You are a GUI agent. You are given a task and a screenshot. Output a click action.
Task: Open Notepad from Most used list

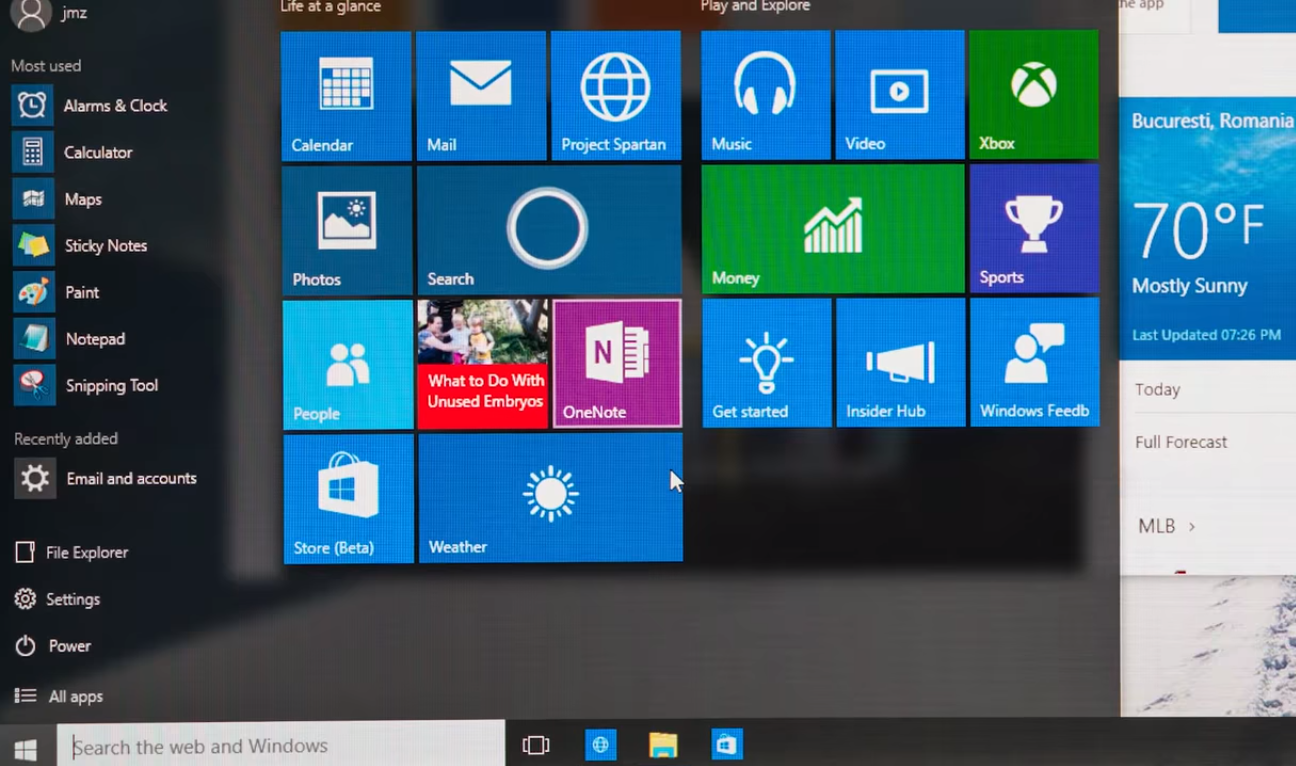69,339
